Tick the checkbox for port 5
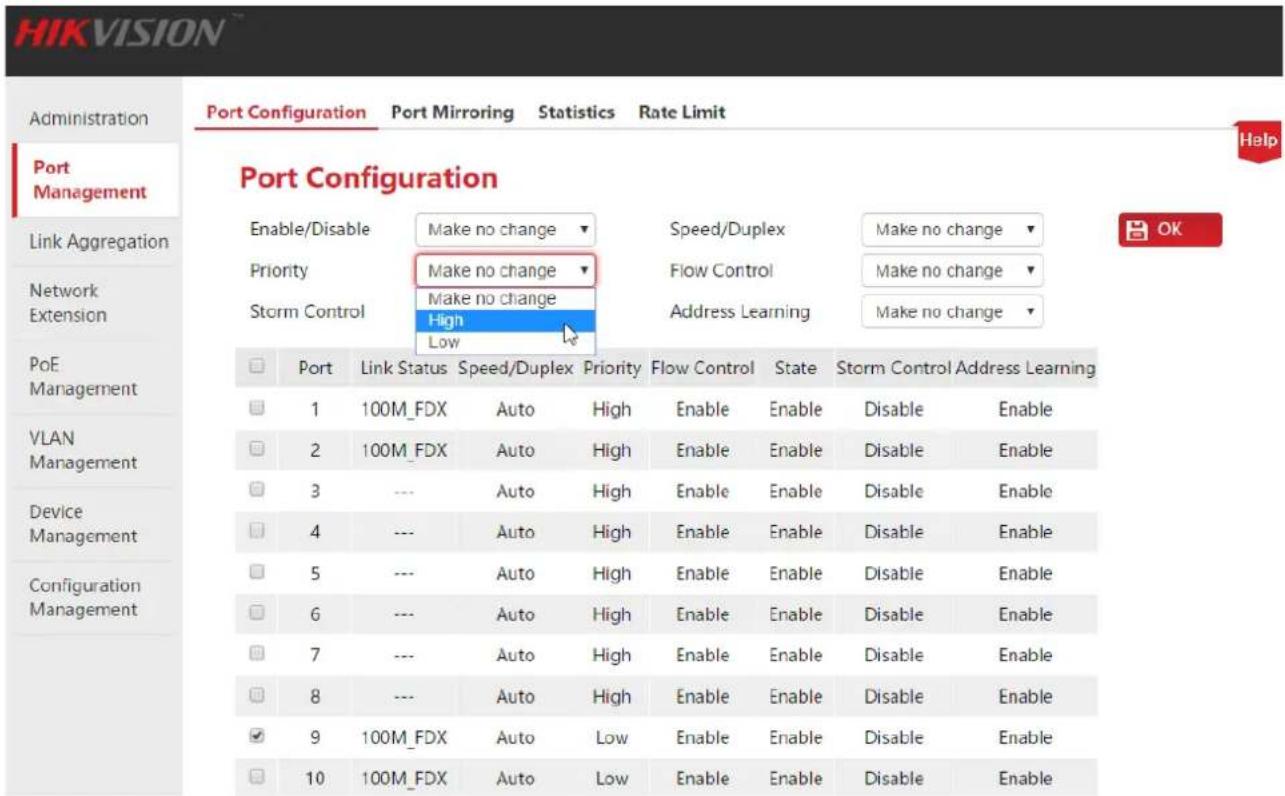1285x796 pixels. pos(255,572)
